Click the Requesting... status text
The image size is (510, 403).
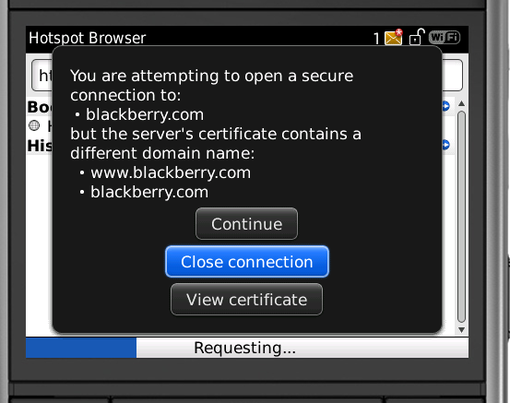(245, 348)
